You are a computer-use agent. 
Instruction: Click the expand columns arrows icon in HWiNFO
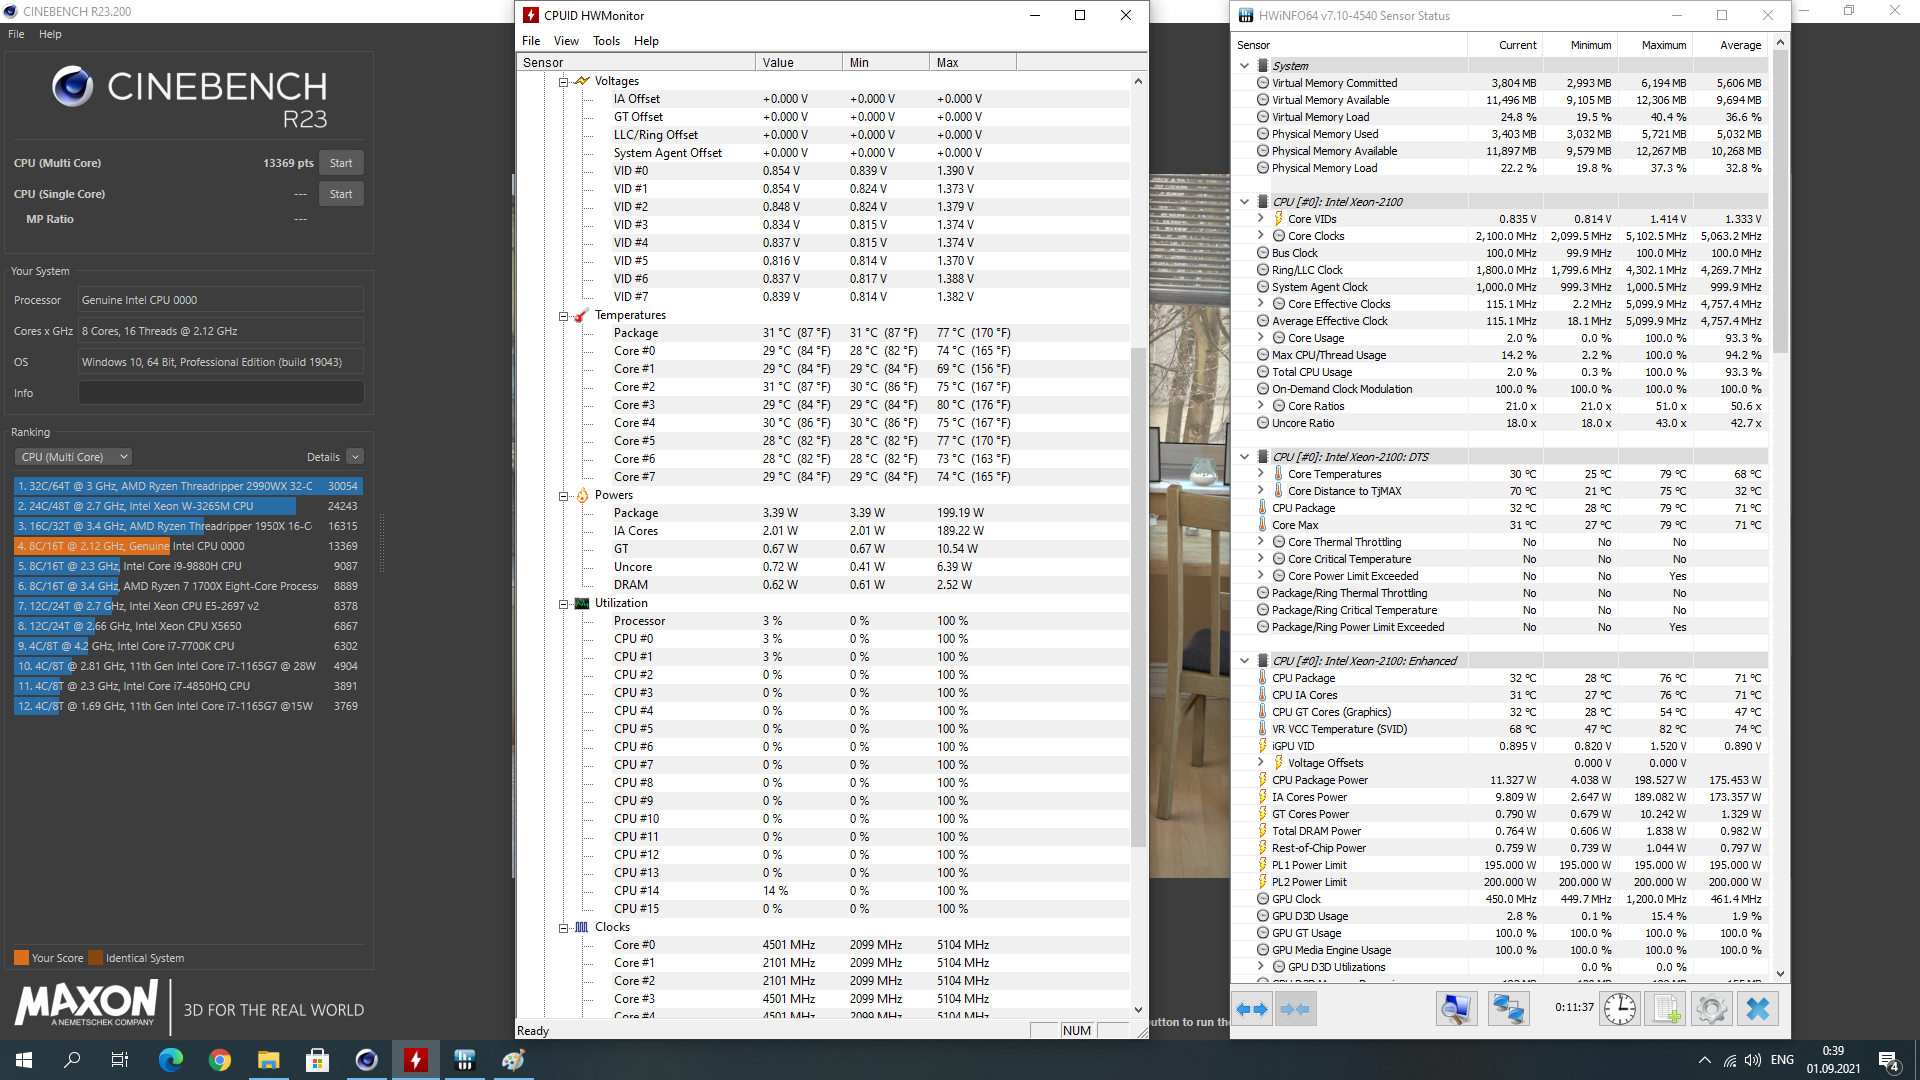pos(1252,1009)
